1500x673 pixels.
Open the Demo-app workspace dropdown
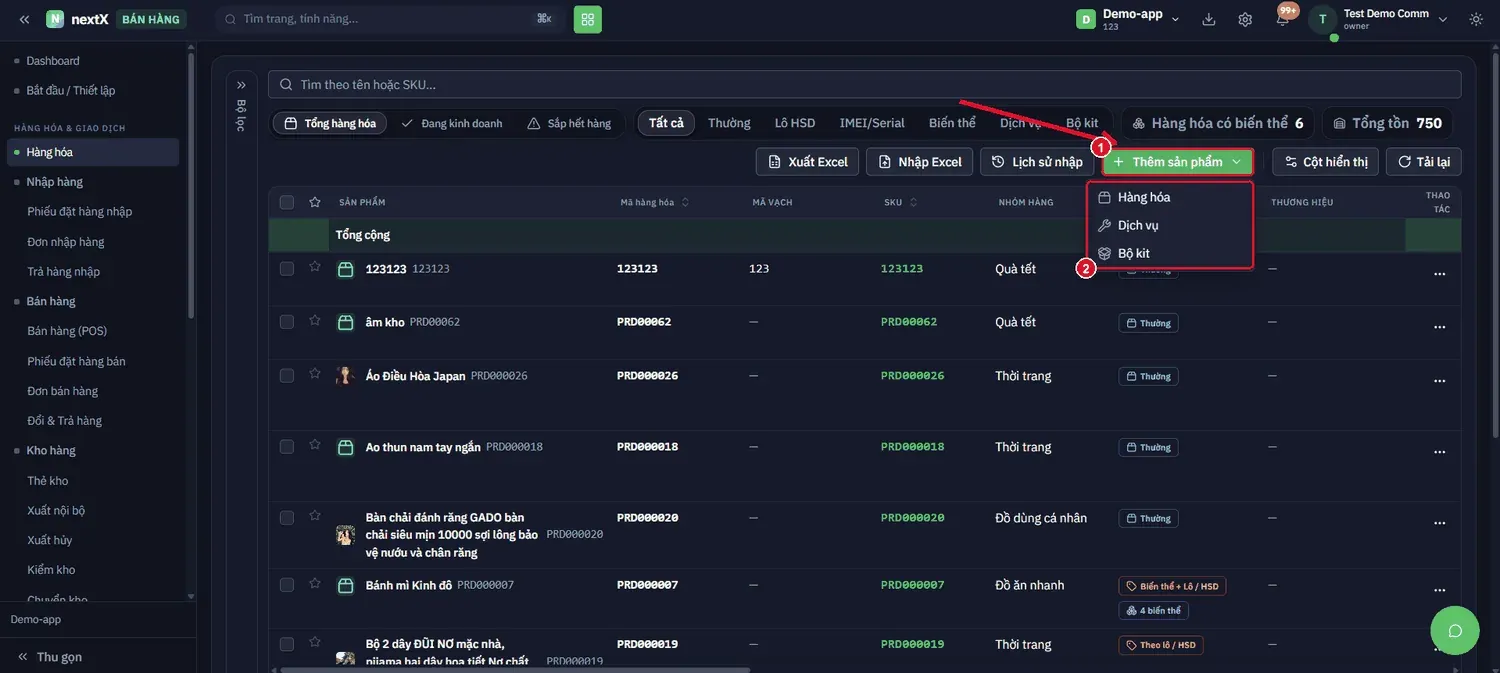[1128, 19]
